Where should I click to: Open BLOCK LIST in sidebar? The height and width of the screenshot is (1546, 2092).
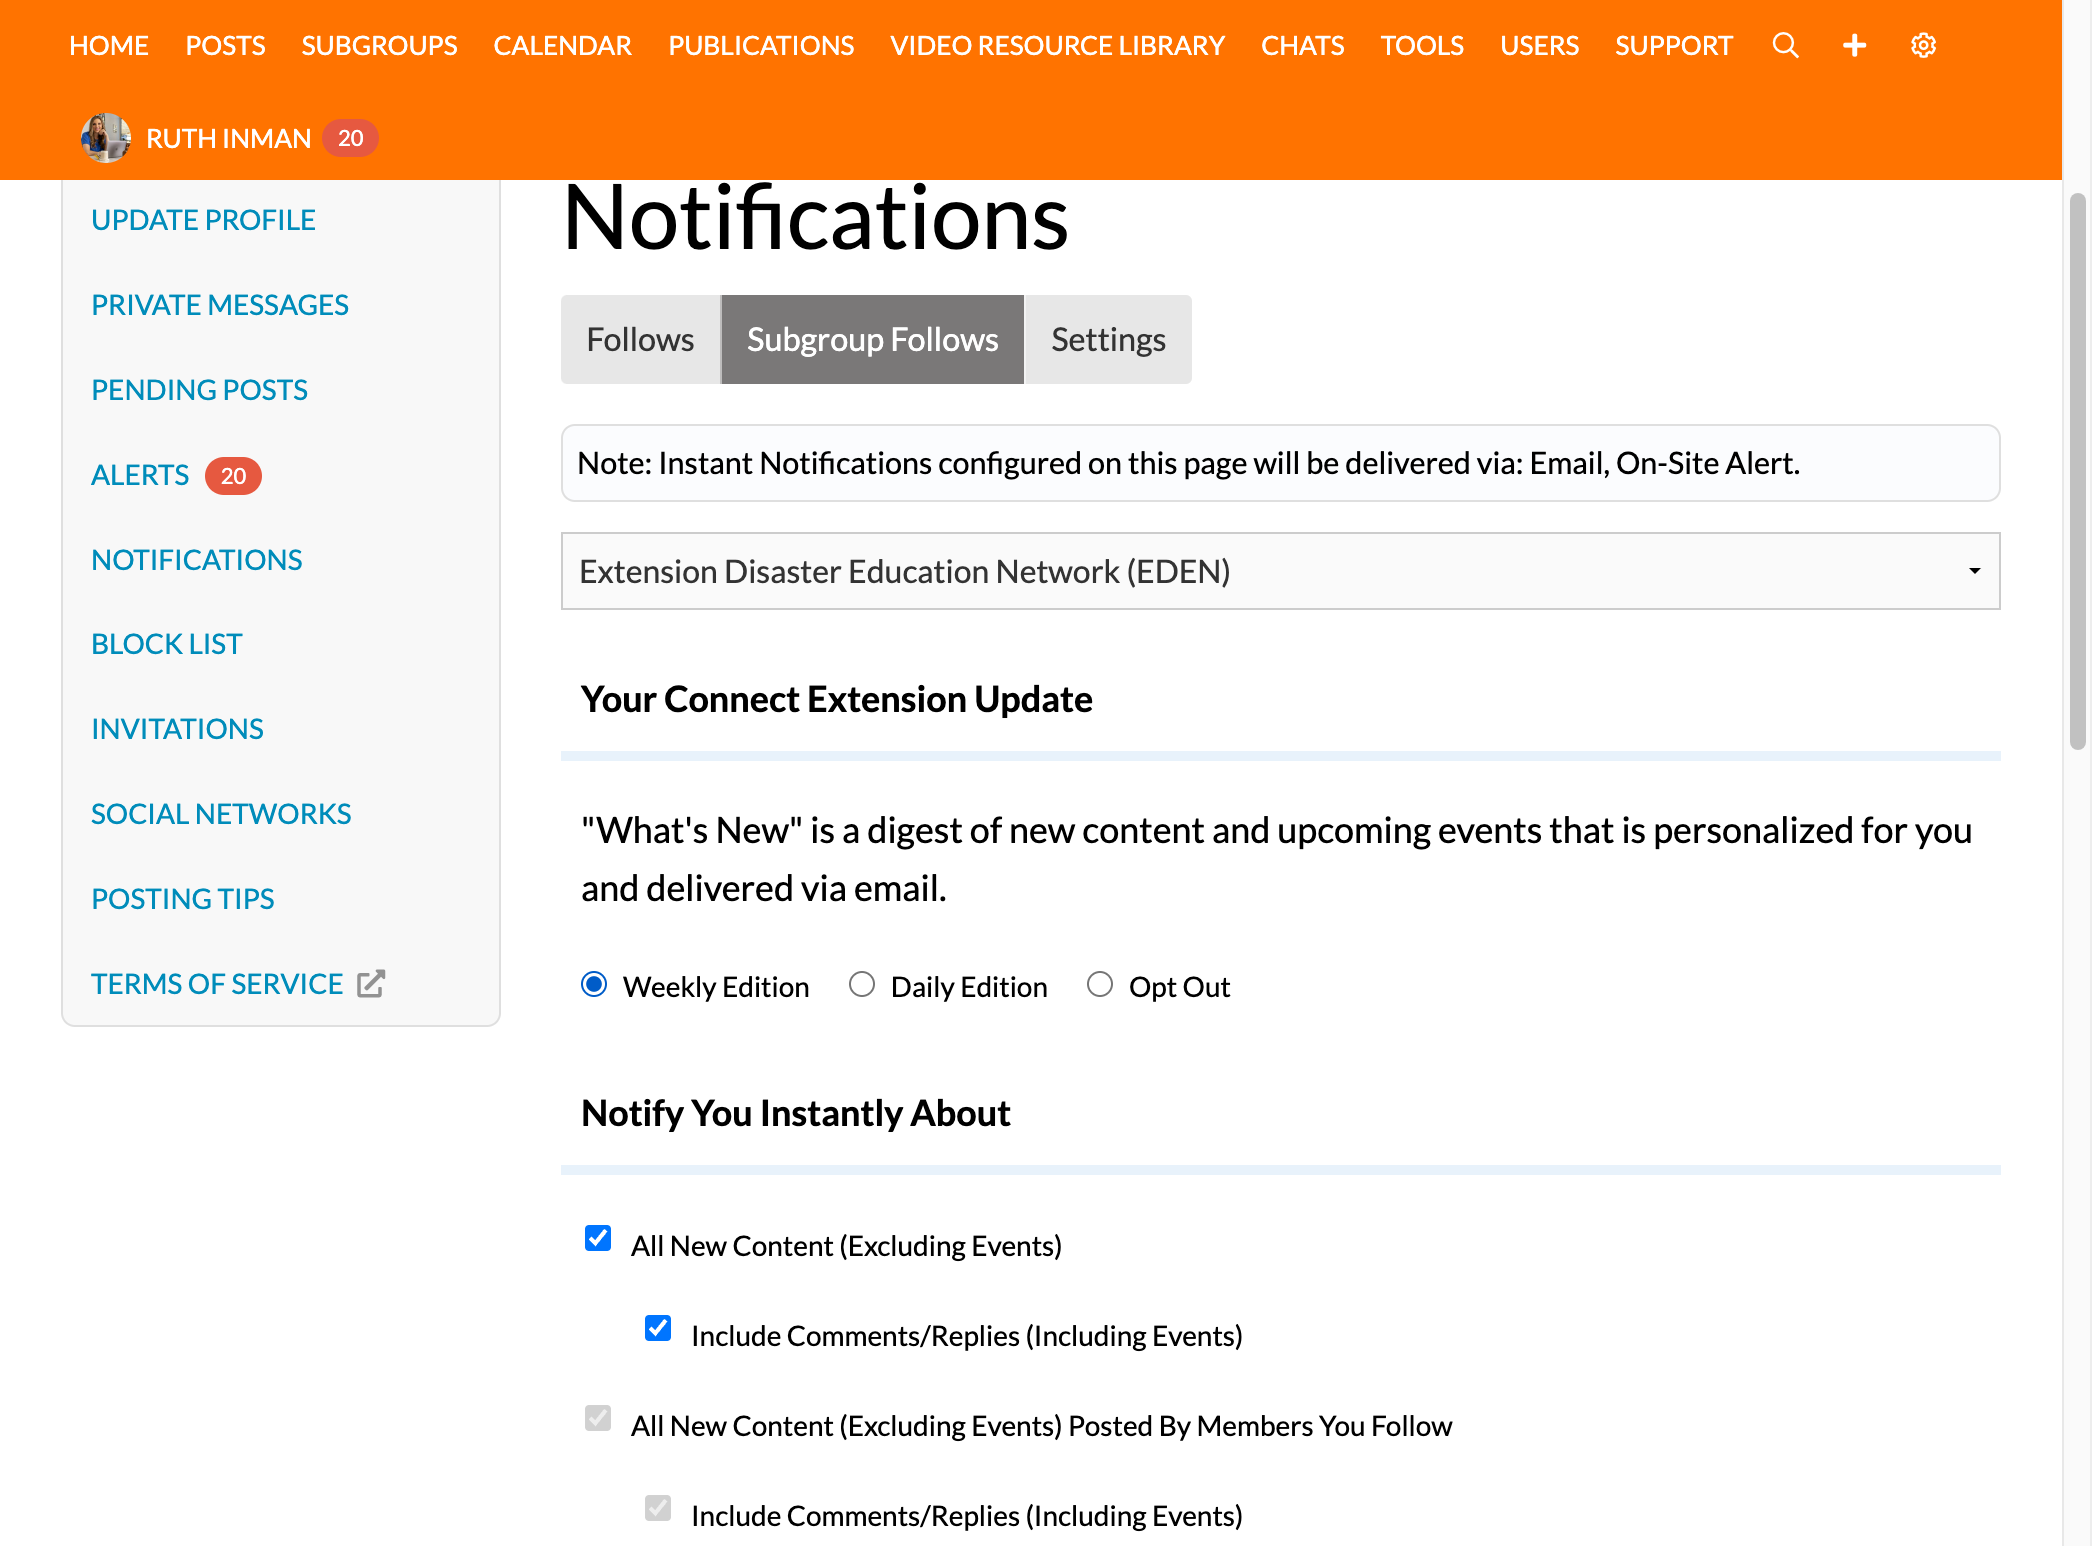pyautogui.click(x=166, y=644)
